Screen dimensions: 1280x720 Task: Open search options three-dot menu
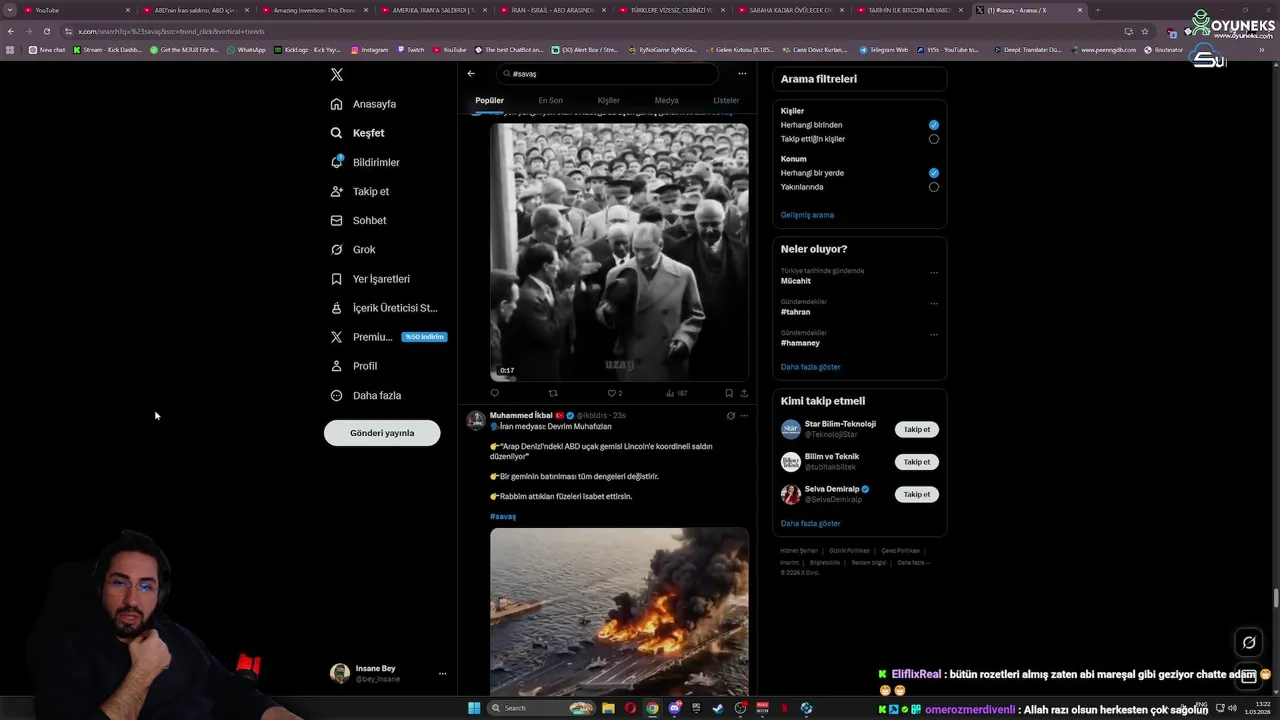[x=742, y=73]
